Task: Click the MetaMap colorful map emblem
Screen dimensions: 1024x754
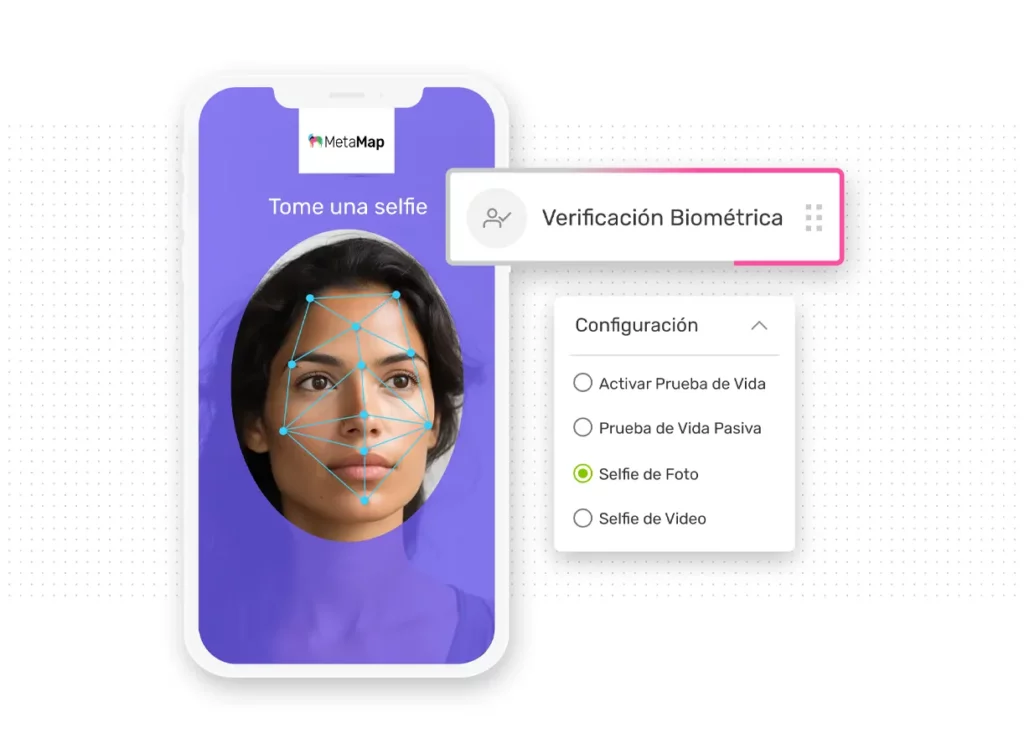Action: click(315, 141)
